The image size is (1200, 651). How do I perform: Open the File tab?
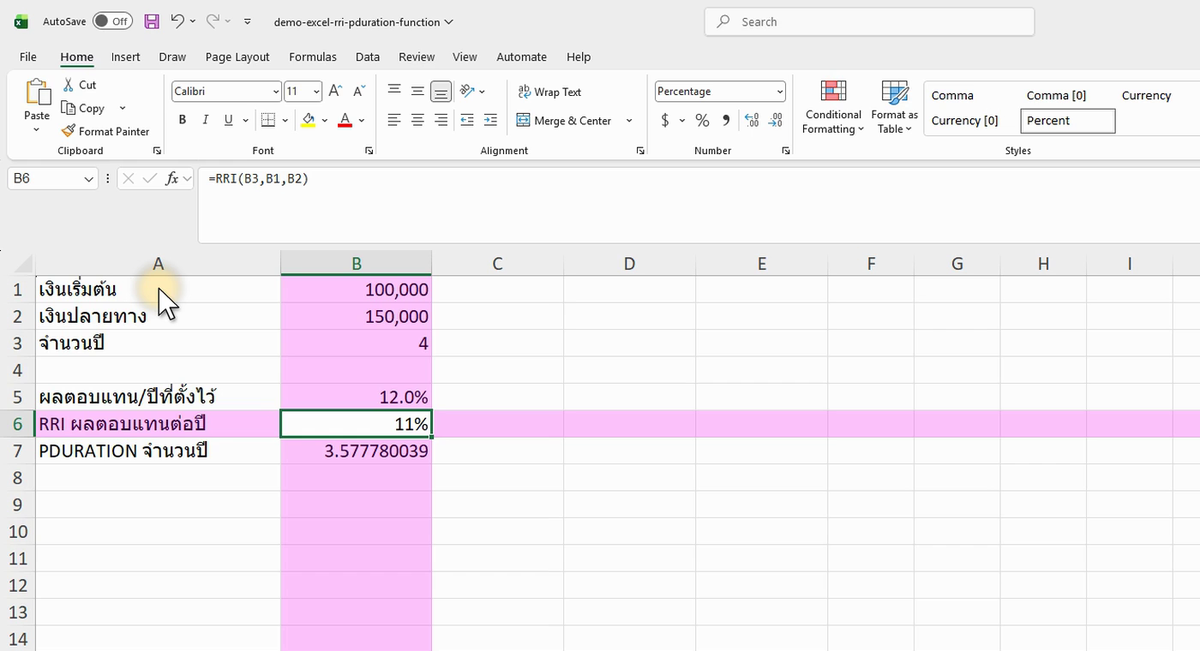[28, 57]
